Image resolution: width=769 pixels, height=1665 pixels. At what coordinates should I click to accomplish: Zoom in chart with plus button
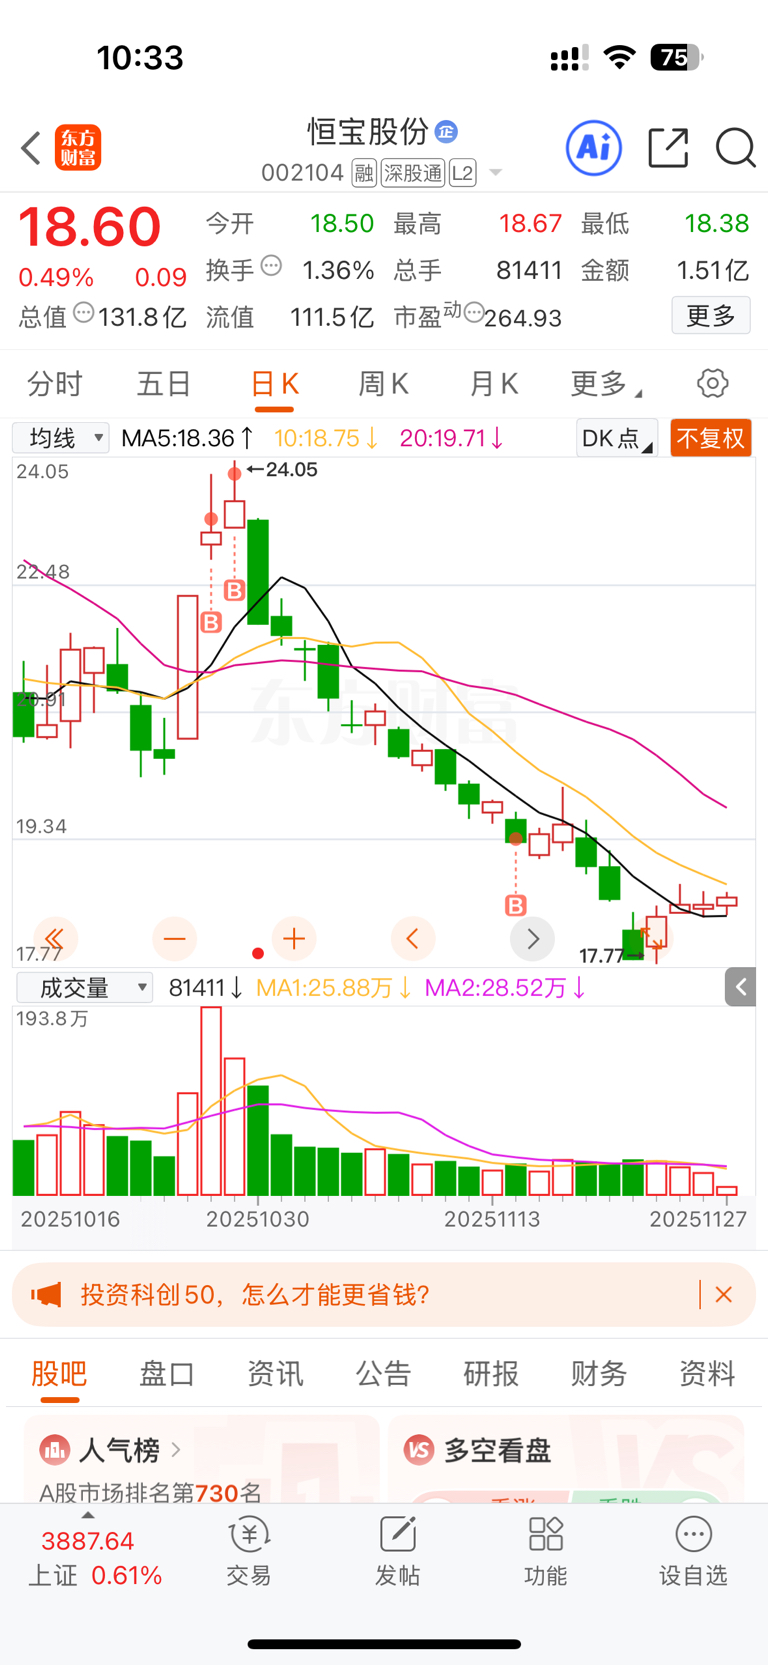[294, 938]
